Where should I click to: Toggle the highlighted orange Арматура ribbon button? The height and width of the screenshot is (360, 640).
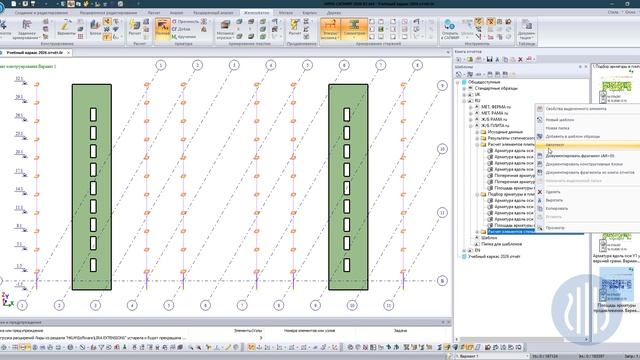pyautogui.click(x=162, y=29)
